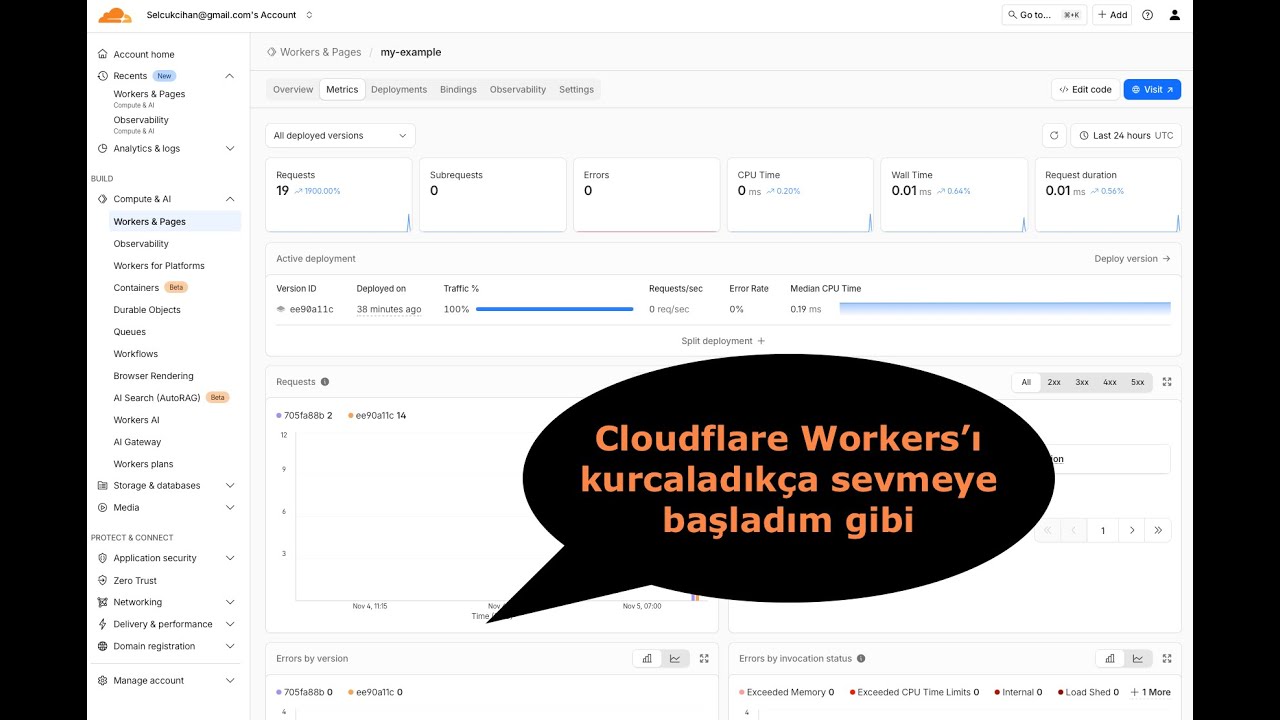The image size is (1280, 720).
Task: Go to last pagination page
Action: tap(1158, 530)
